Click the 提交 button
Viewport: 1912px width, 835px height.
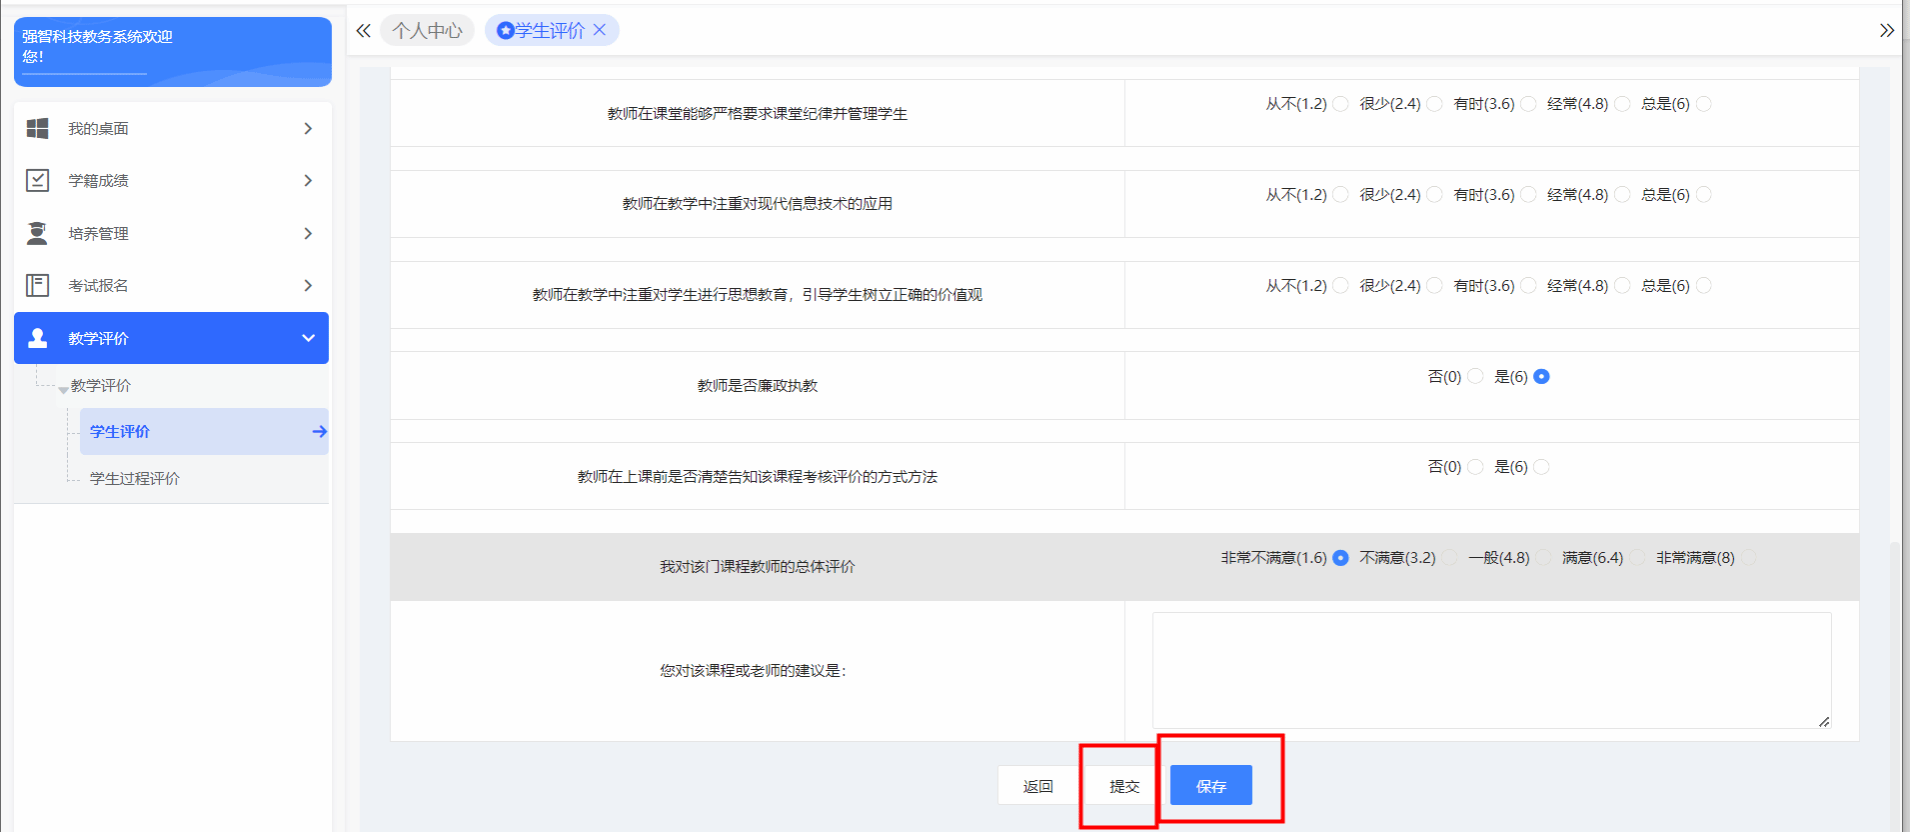click(1124, 786)
